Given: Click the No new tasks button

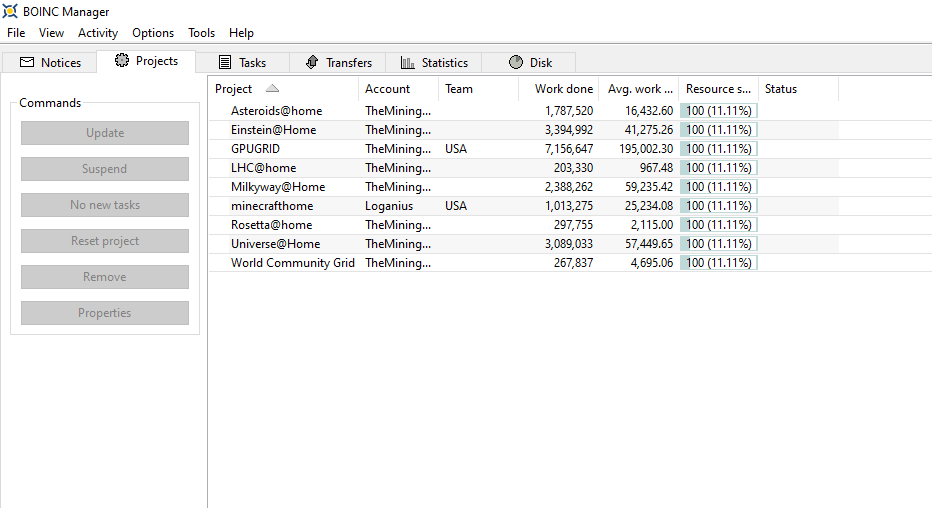Looking at the screenshot, I should [105, 205].
